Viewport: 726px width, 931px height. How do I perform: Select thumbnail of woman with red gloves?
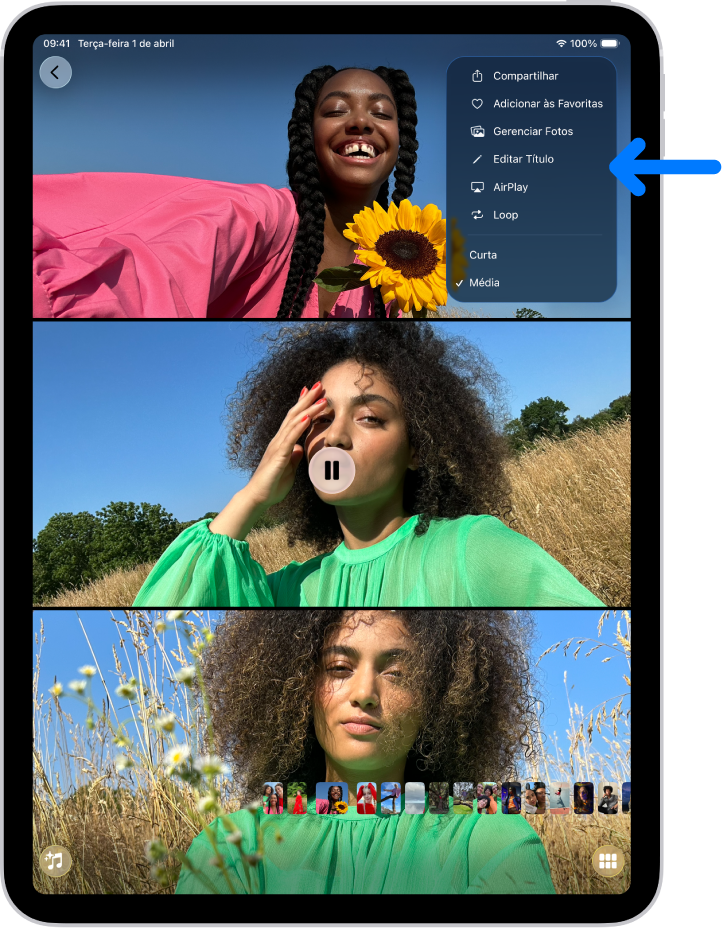click(x=367, y=798)
